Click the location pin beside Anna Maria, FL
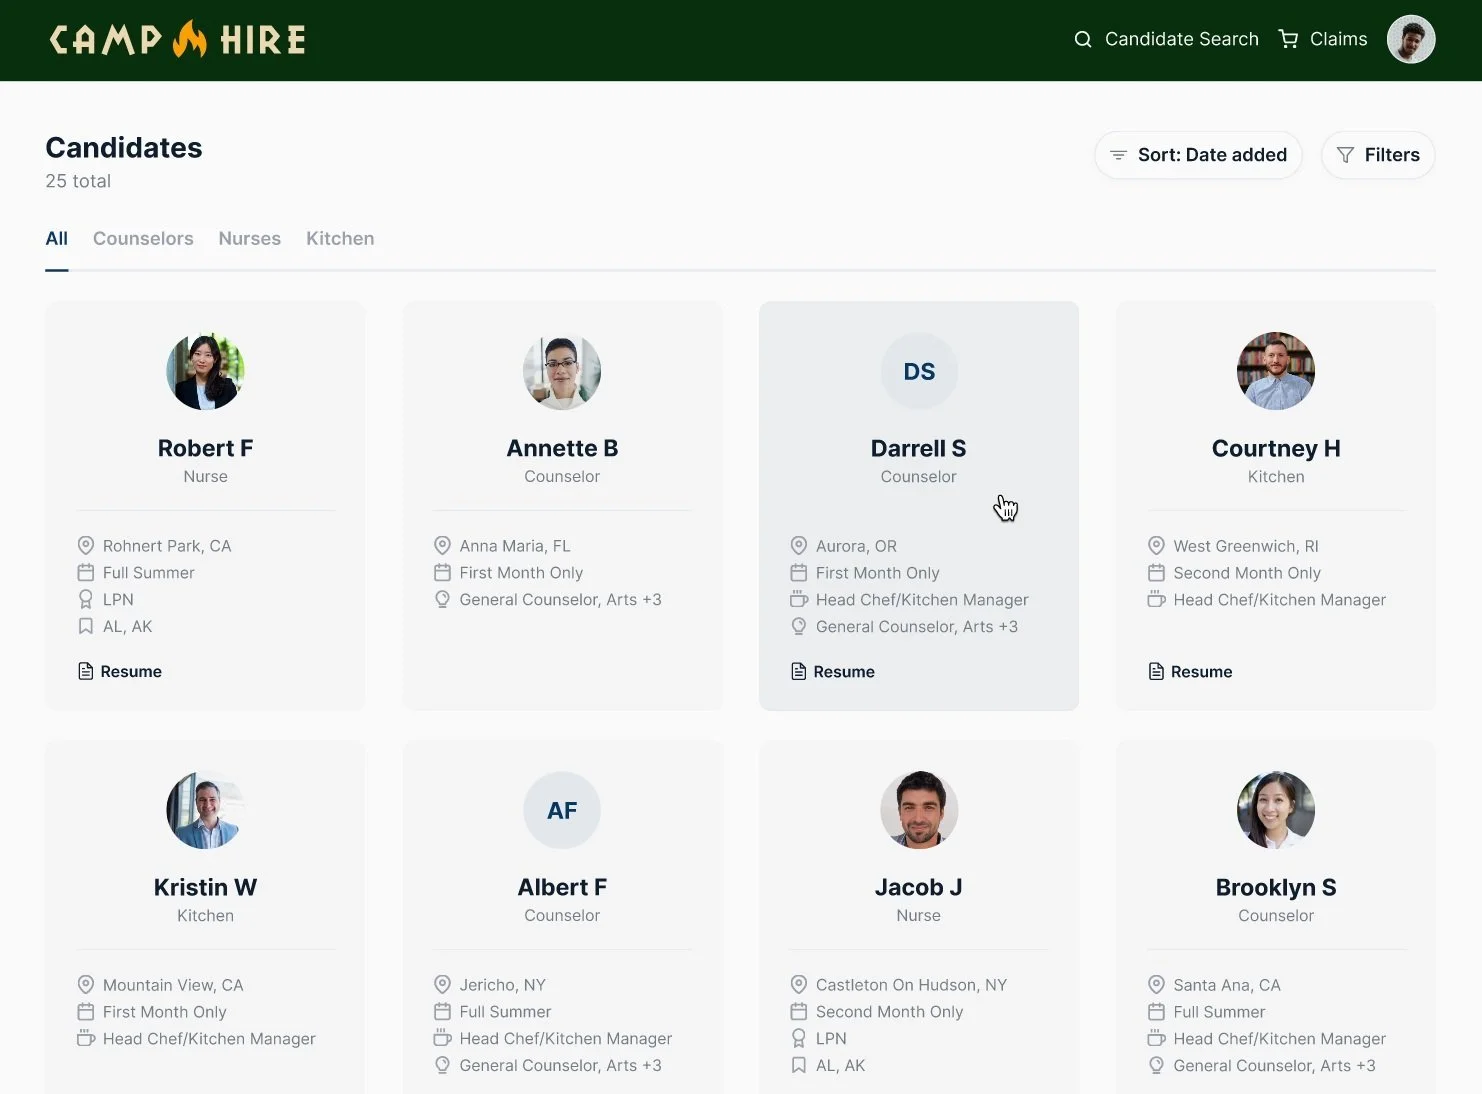This screenshot has height=1094, width=1482. [x=442, y=546]
